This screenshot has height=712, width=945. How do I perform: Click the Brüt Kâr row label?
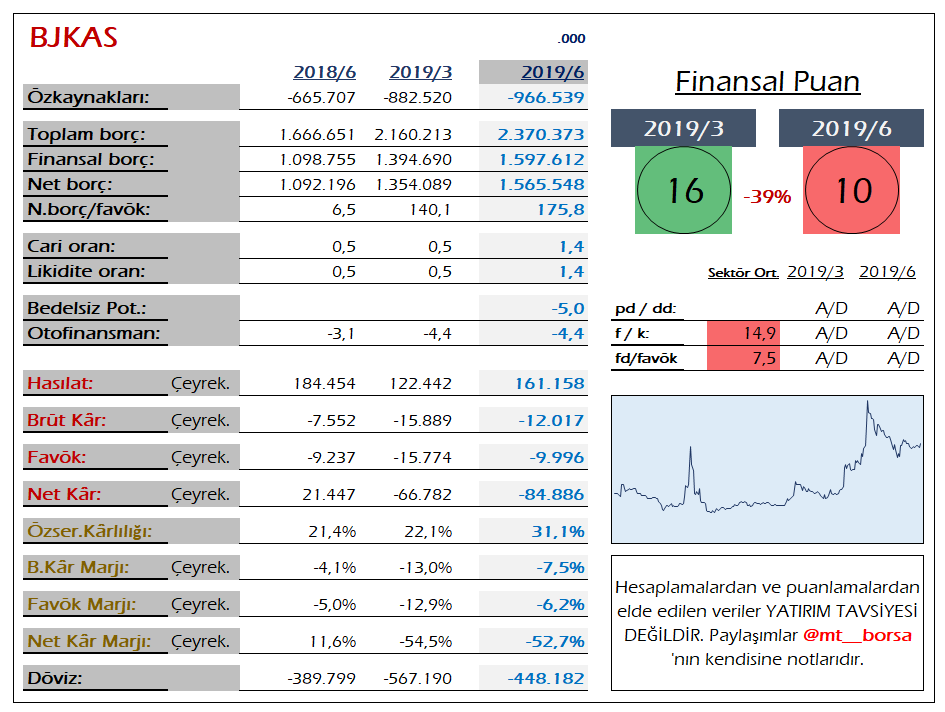(66, 420)
